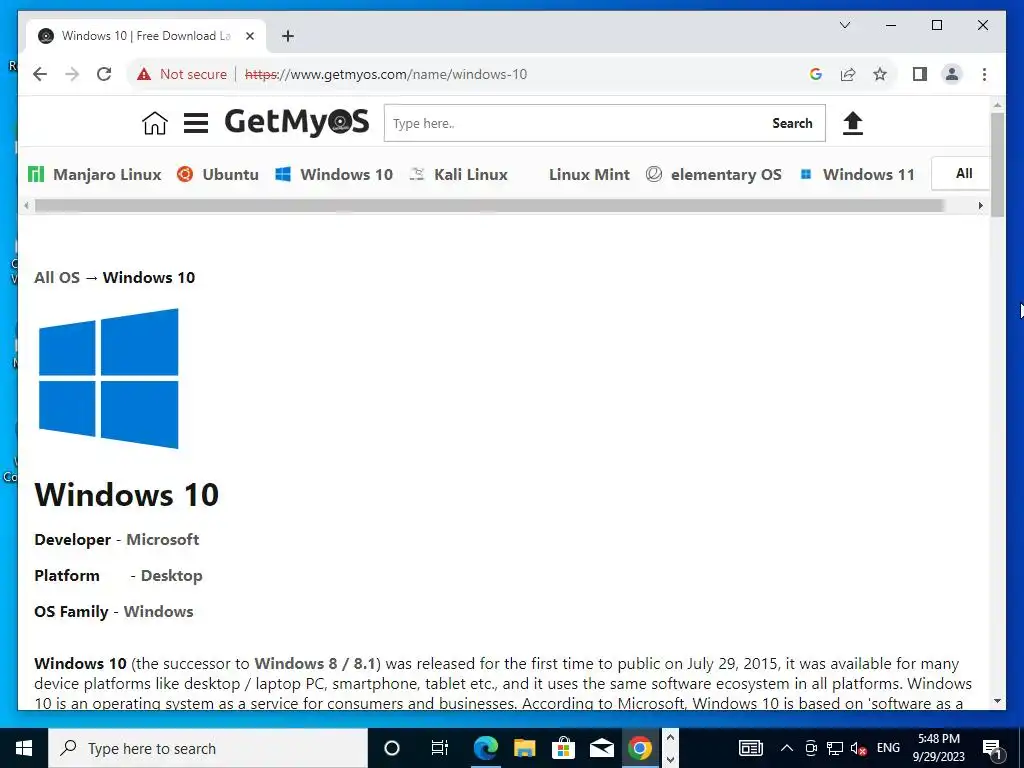The image size is (1024, 768).
Task: Open Google icon in address bar
Action: coord(816,74)
